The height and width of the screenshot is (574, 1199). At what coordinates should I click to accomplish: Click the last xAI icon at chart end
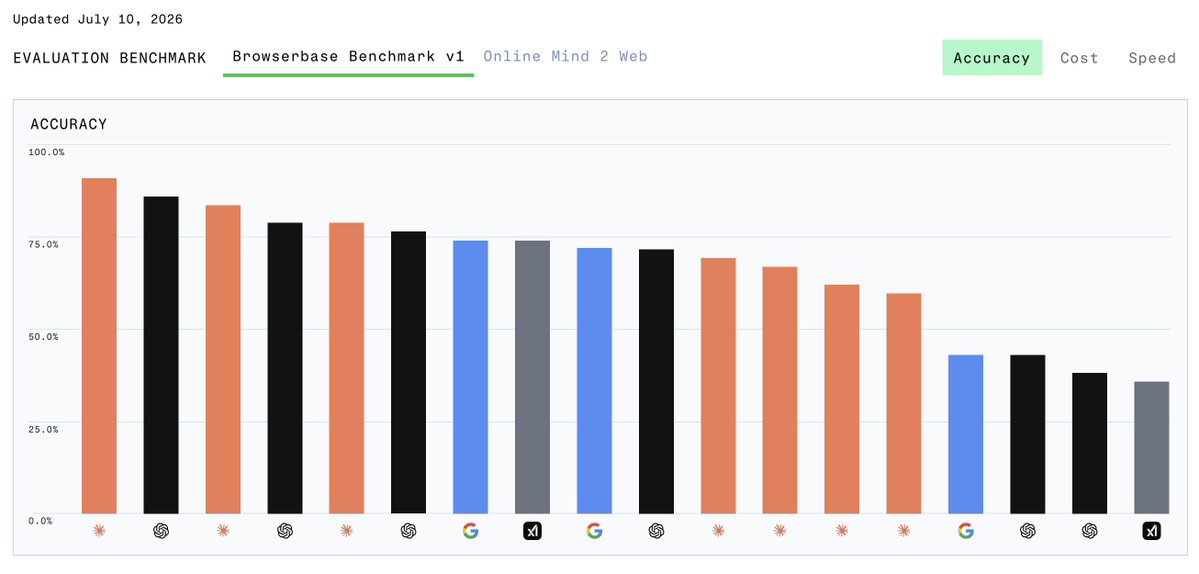click(1152, 530)
